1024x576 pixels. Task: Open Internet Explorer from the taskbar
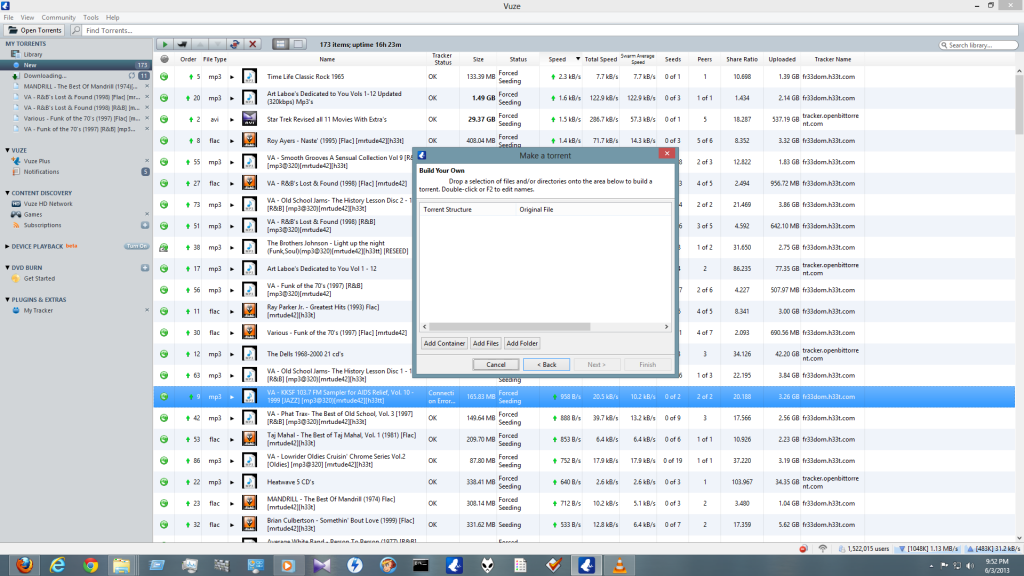pos(57,565)
